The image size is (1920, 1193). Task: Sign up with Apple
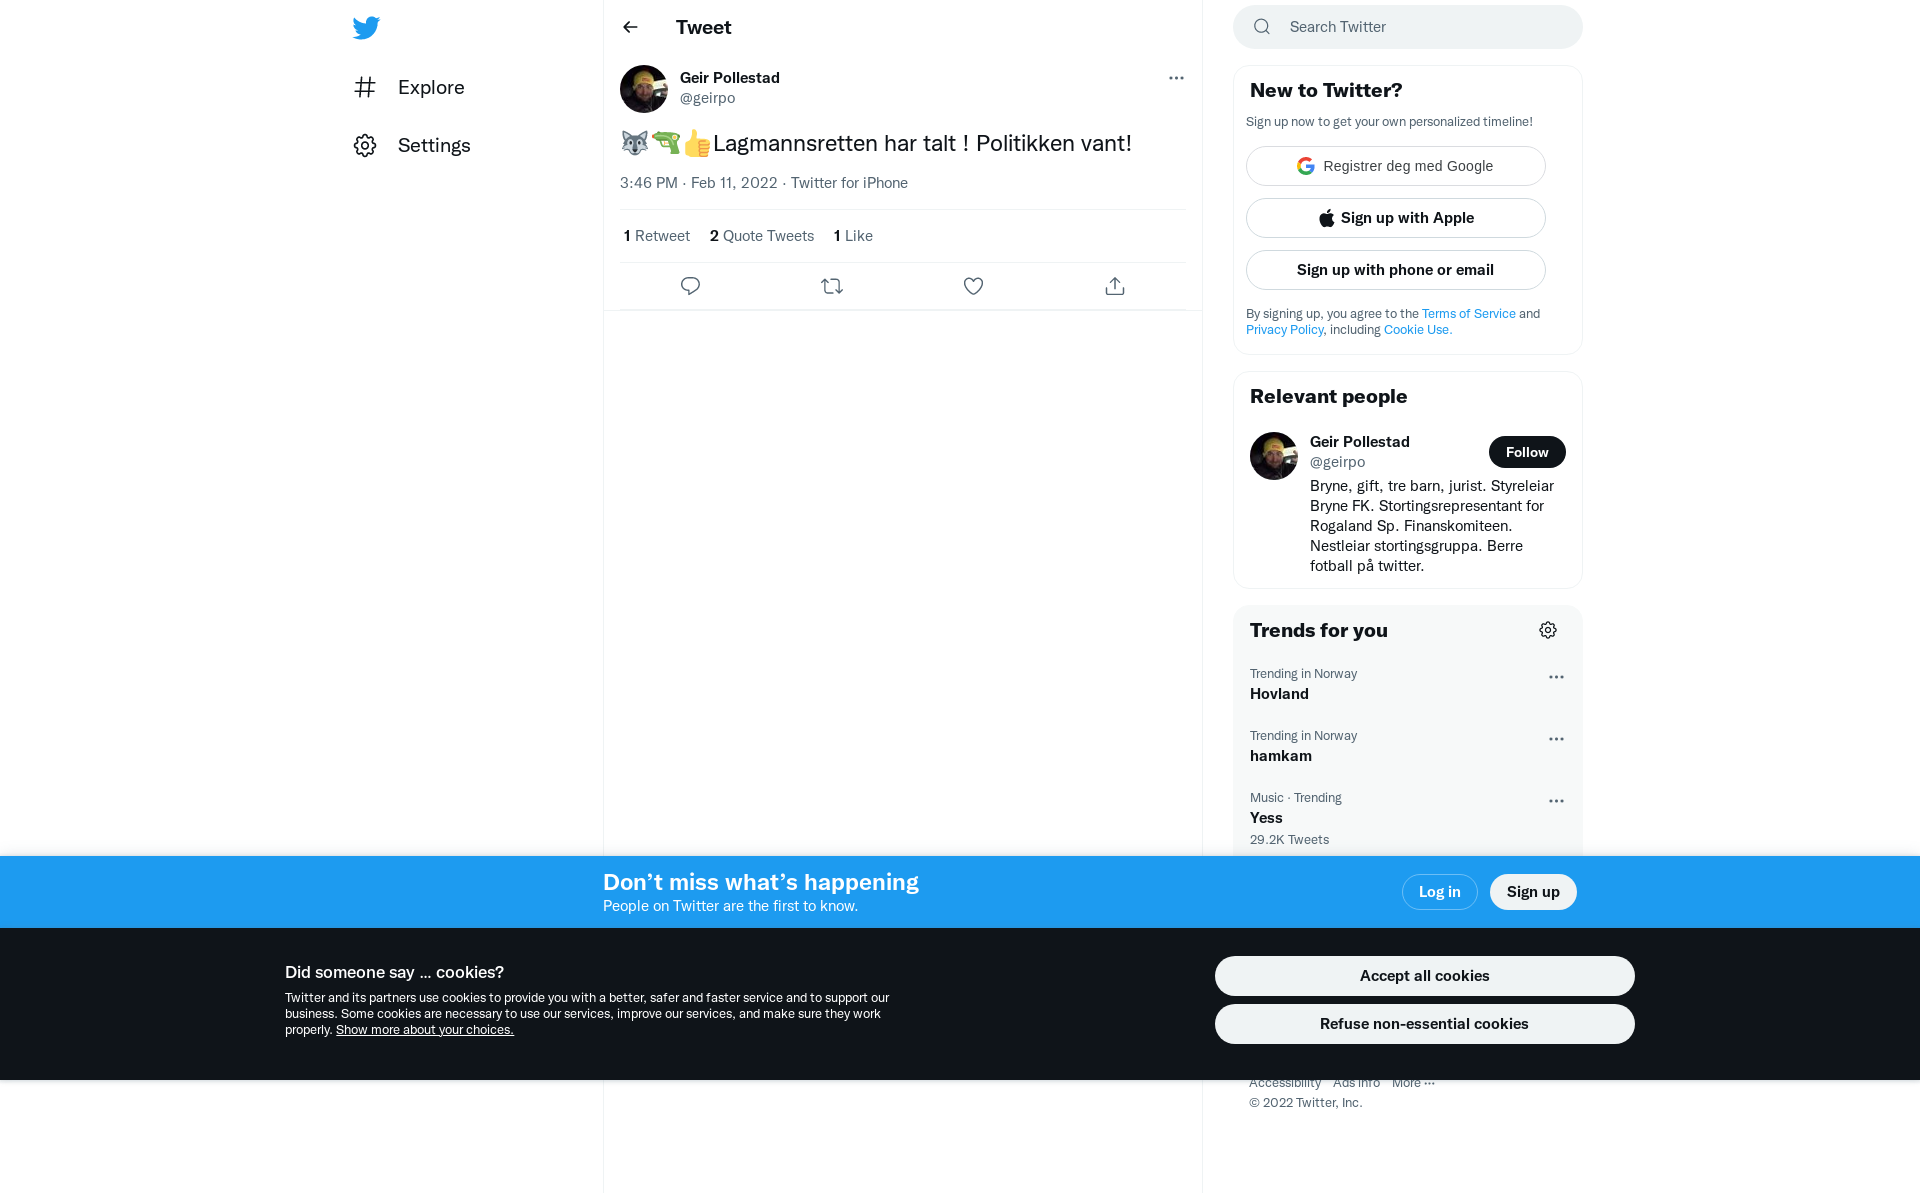[1395, 218]
